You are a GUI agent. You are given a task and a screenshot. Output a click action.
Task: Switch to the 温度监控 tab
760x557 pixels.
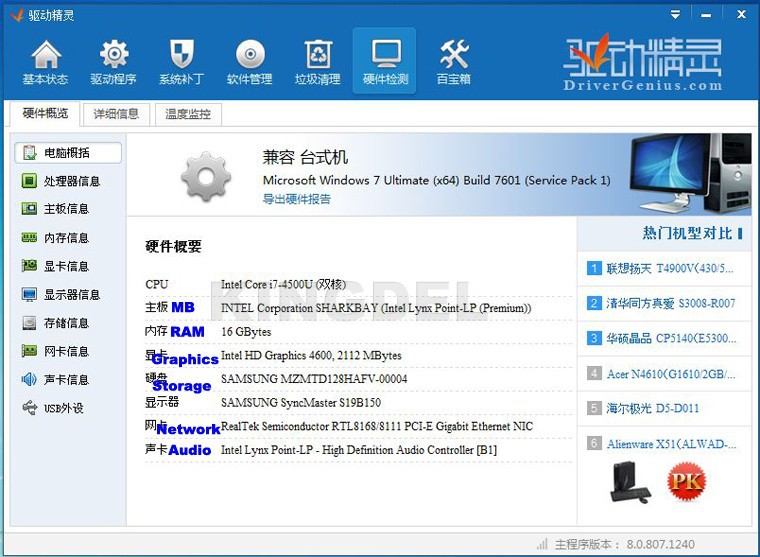click(187, 114)
